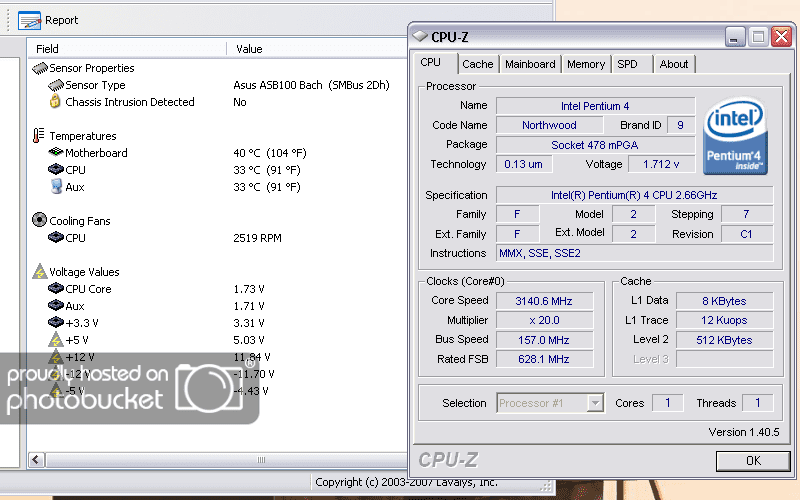The image size is (800, 500).
Task: Click the Revision value C1
Action: pos(746,234)
